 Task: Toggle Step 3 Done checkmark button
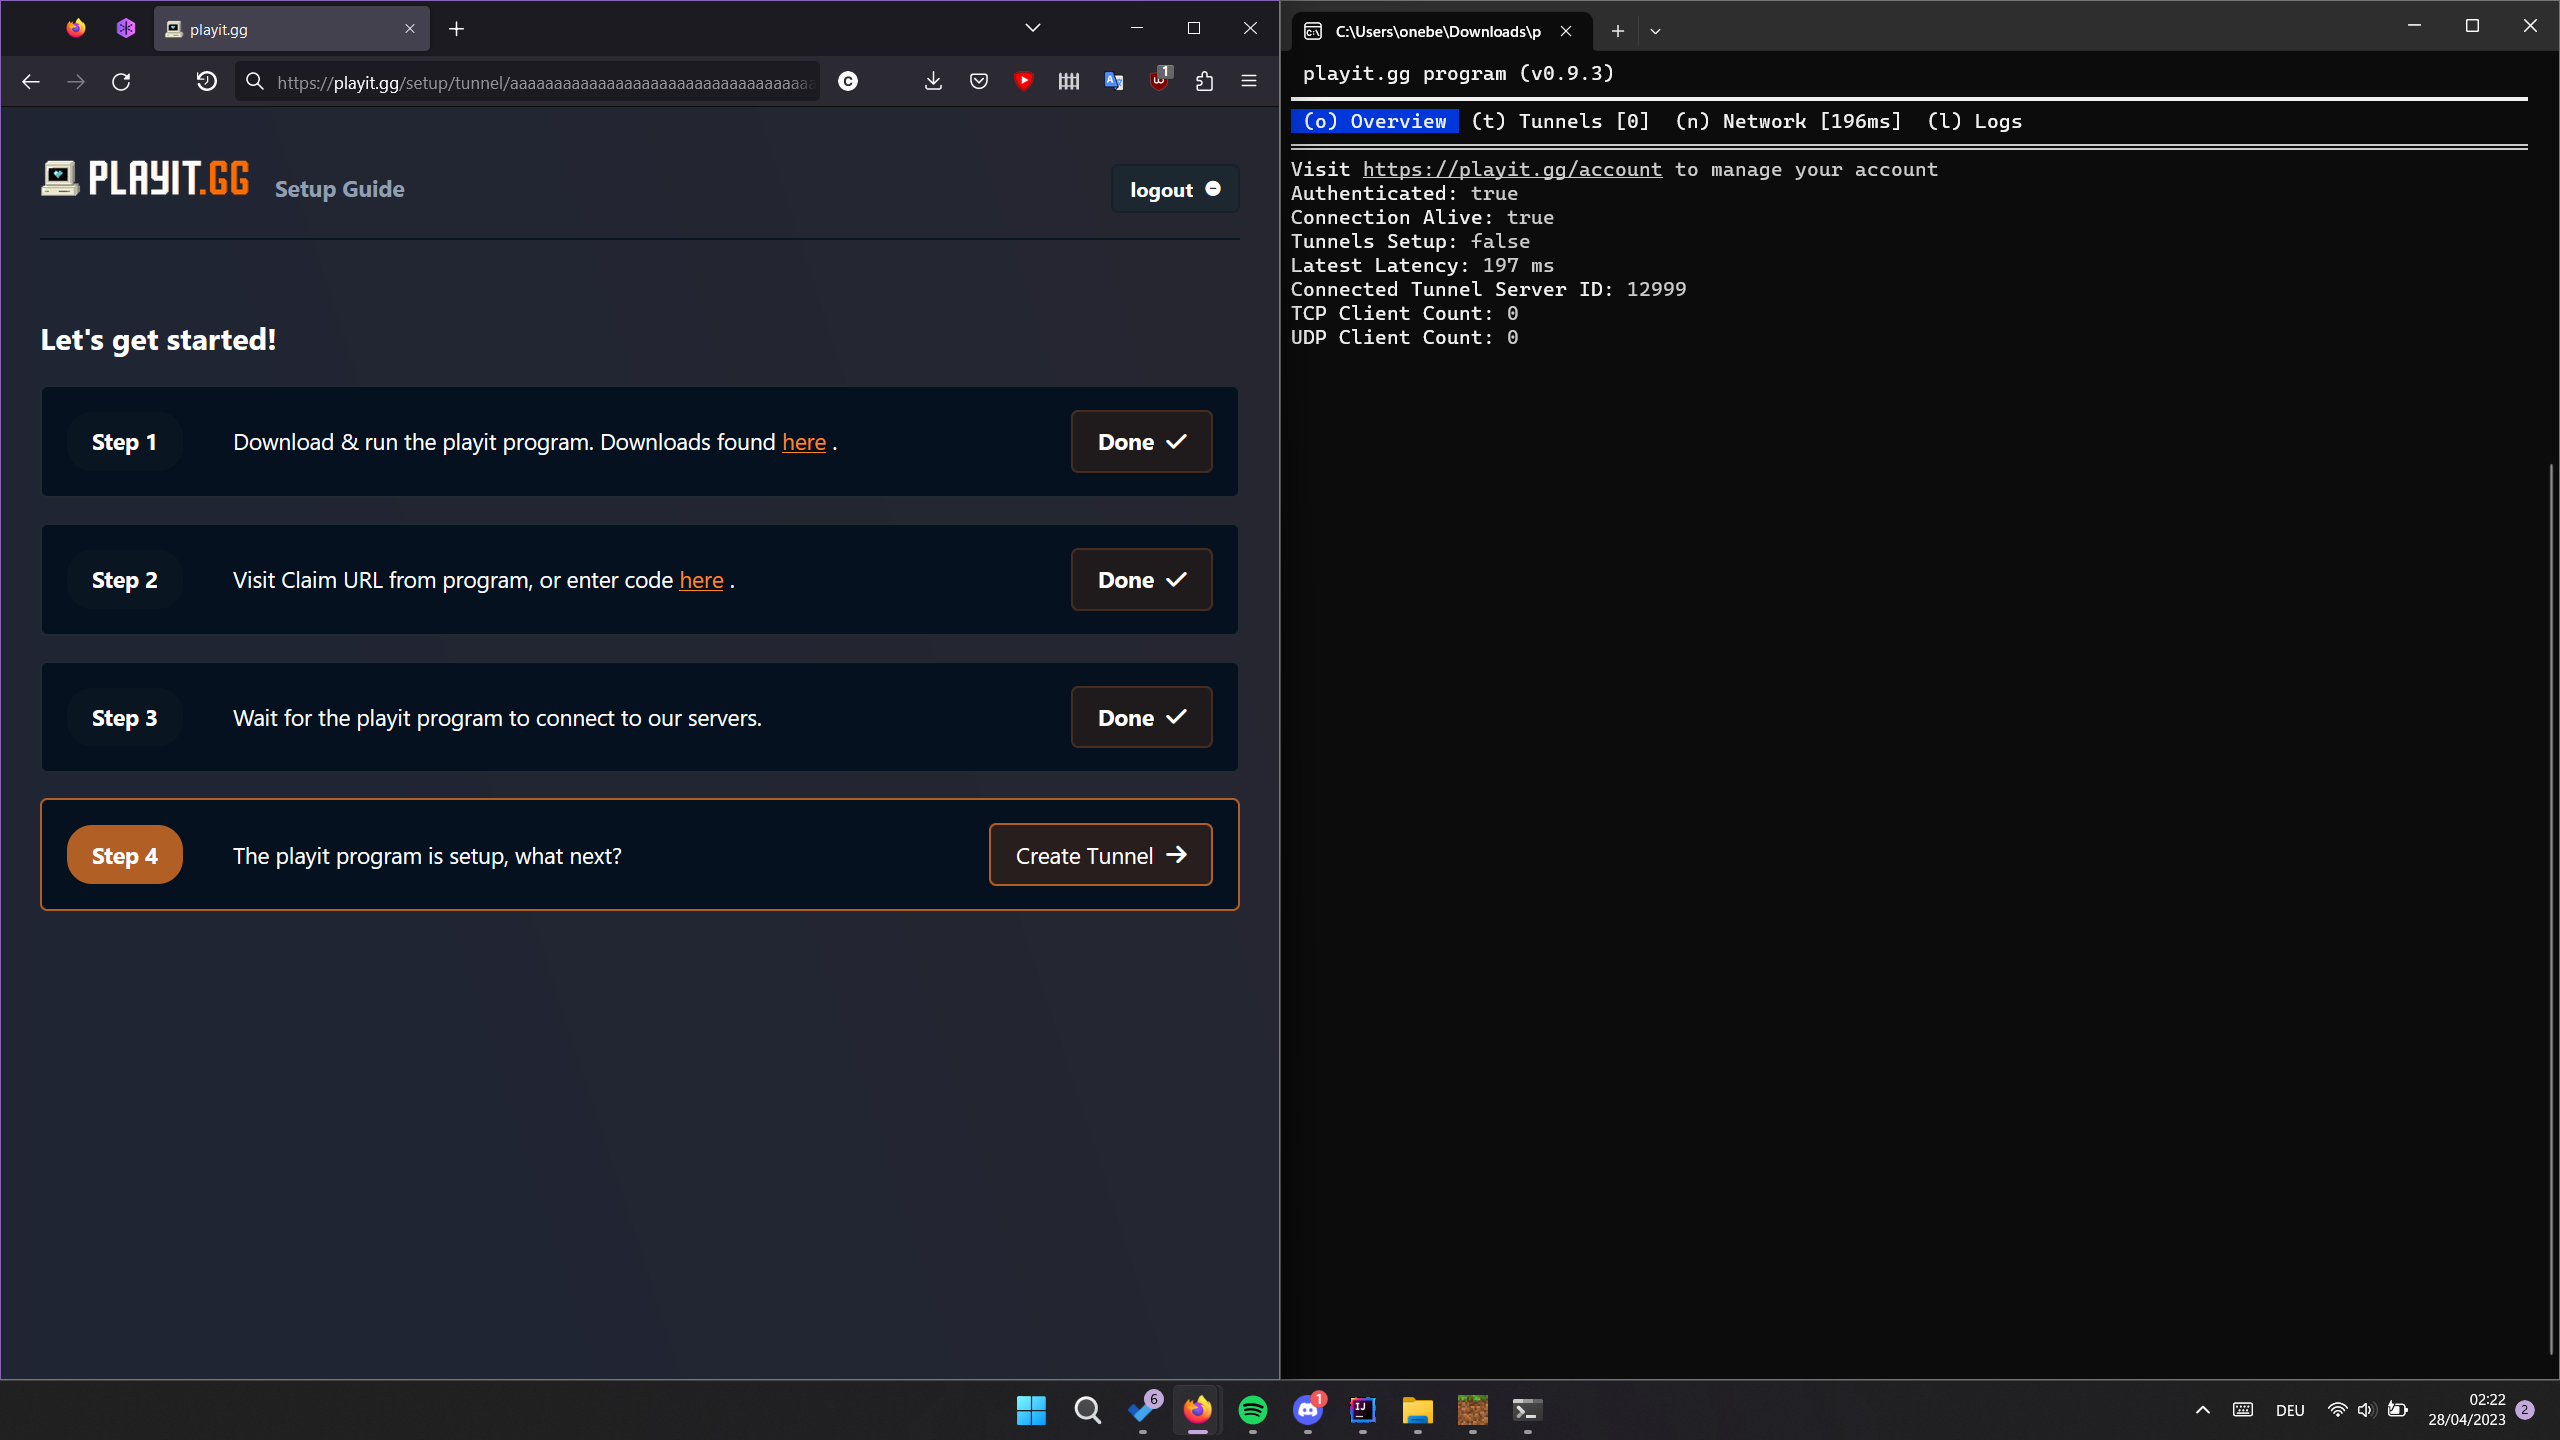point(1141,717)
